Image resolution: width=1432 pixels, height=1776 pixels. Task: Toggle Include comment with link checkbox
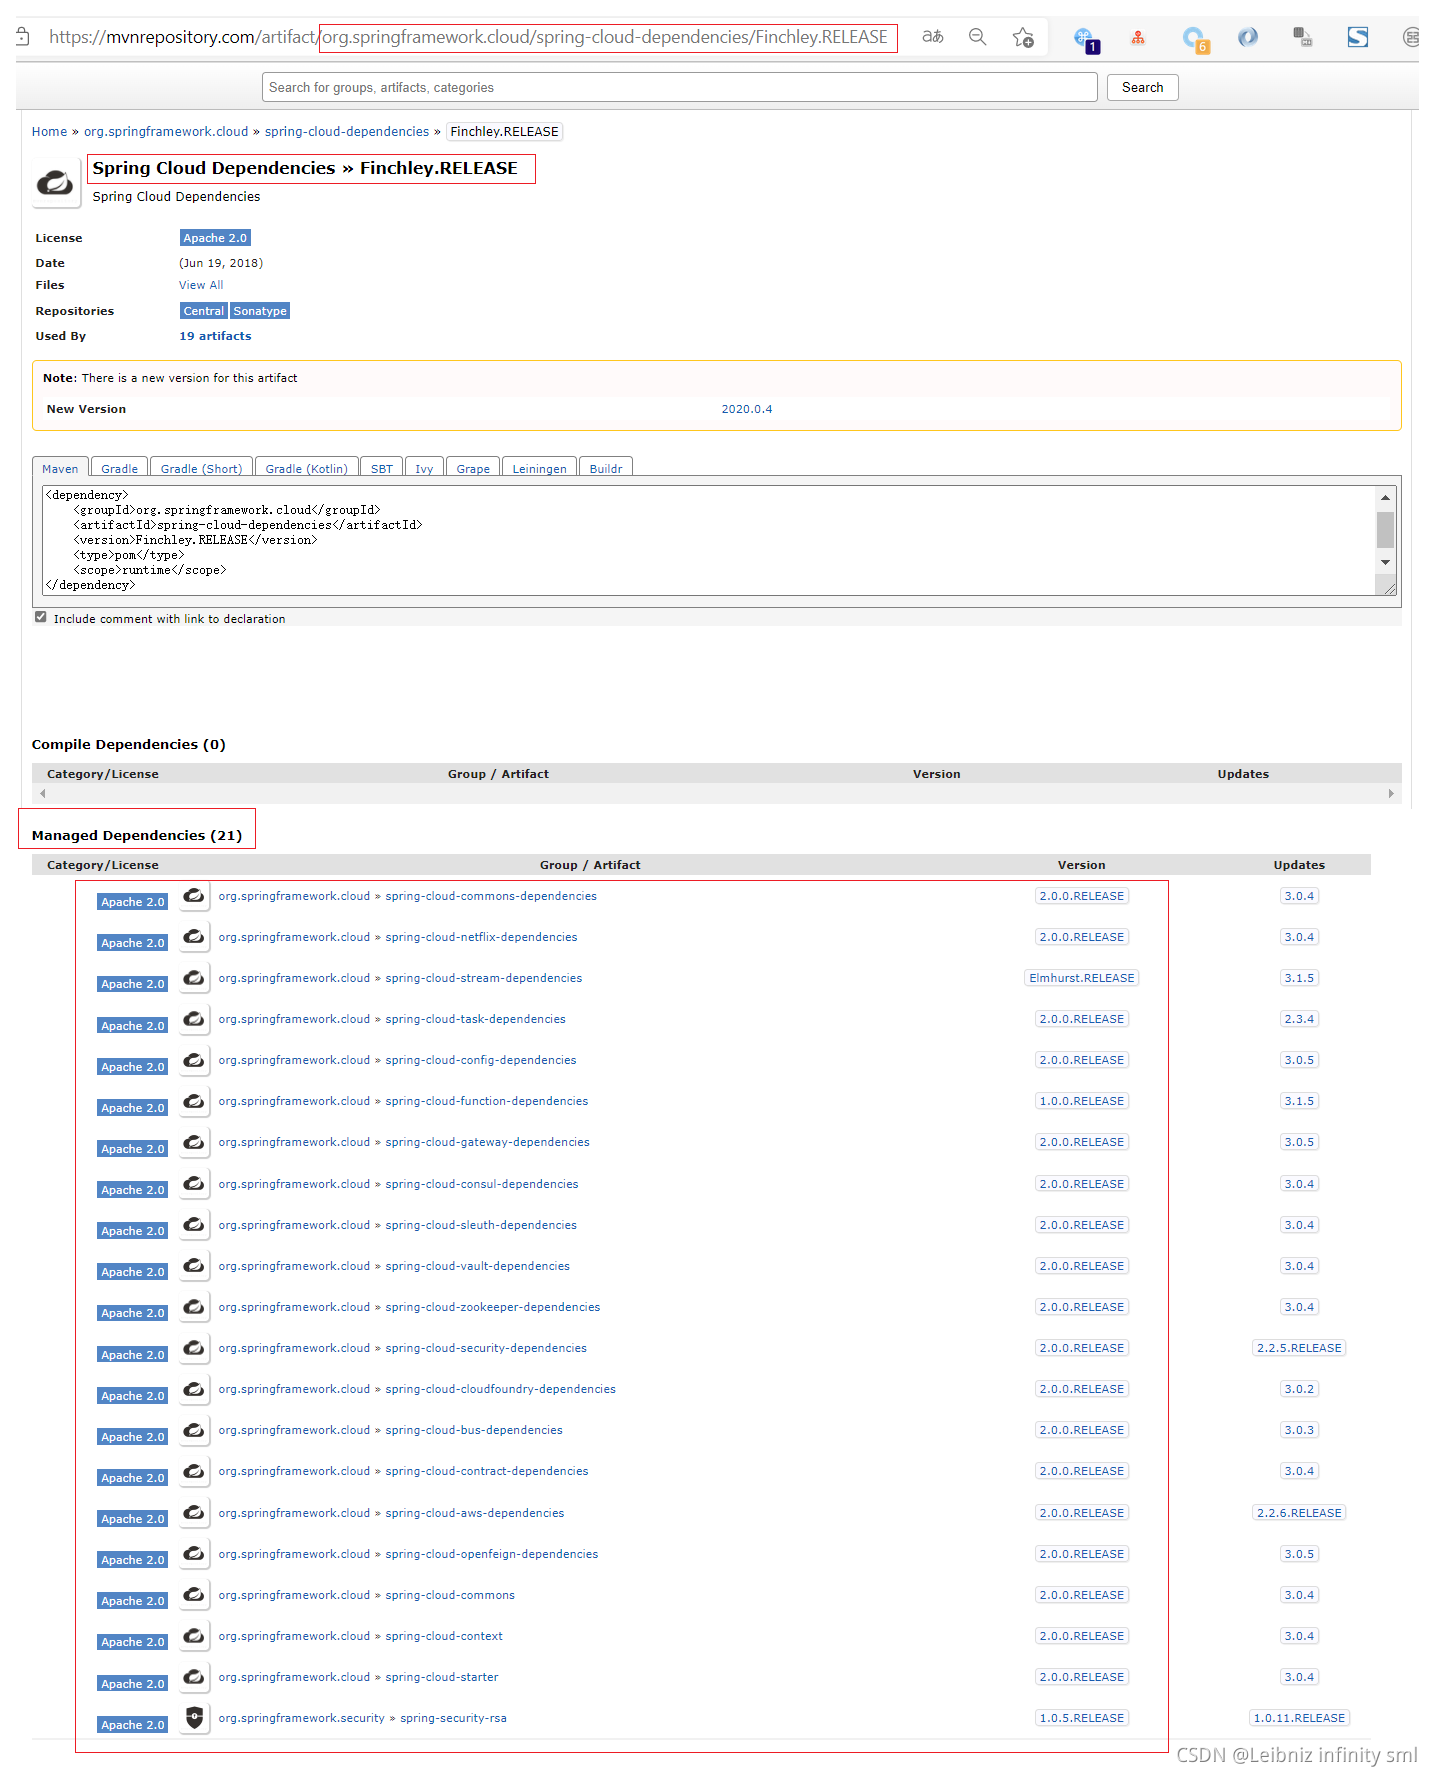click(x=41, y=617)
